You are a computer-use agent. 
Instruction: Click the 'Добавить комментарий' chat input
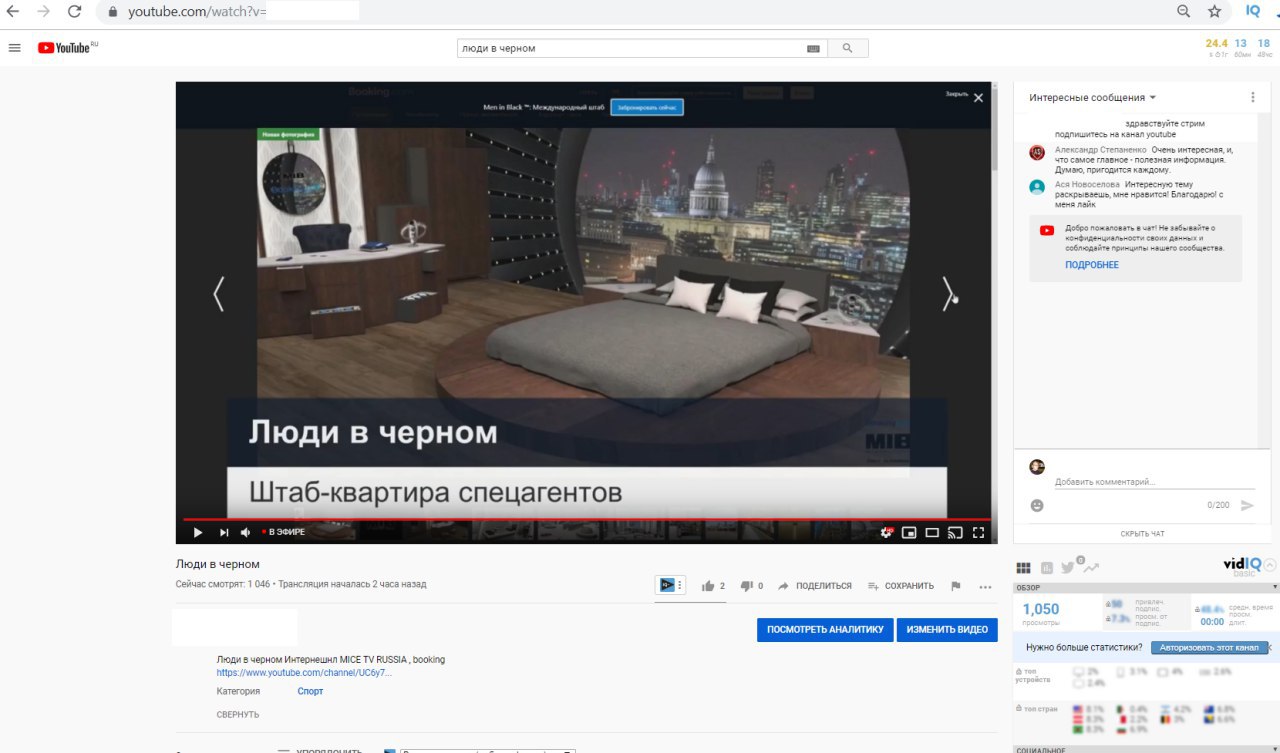point(1155,482)
